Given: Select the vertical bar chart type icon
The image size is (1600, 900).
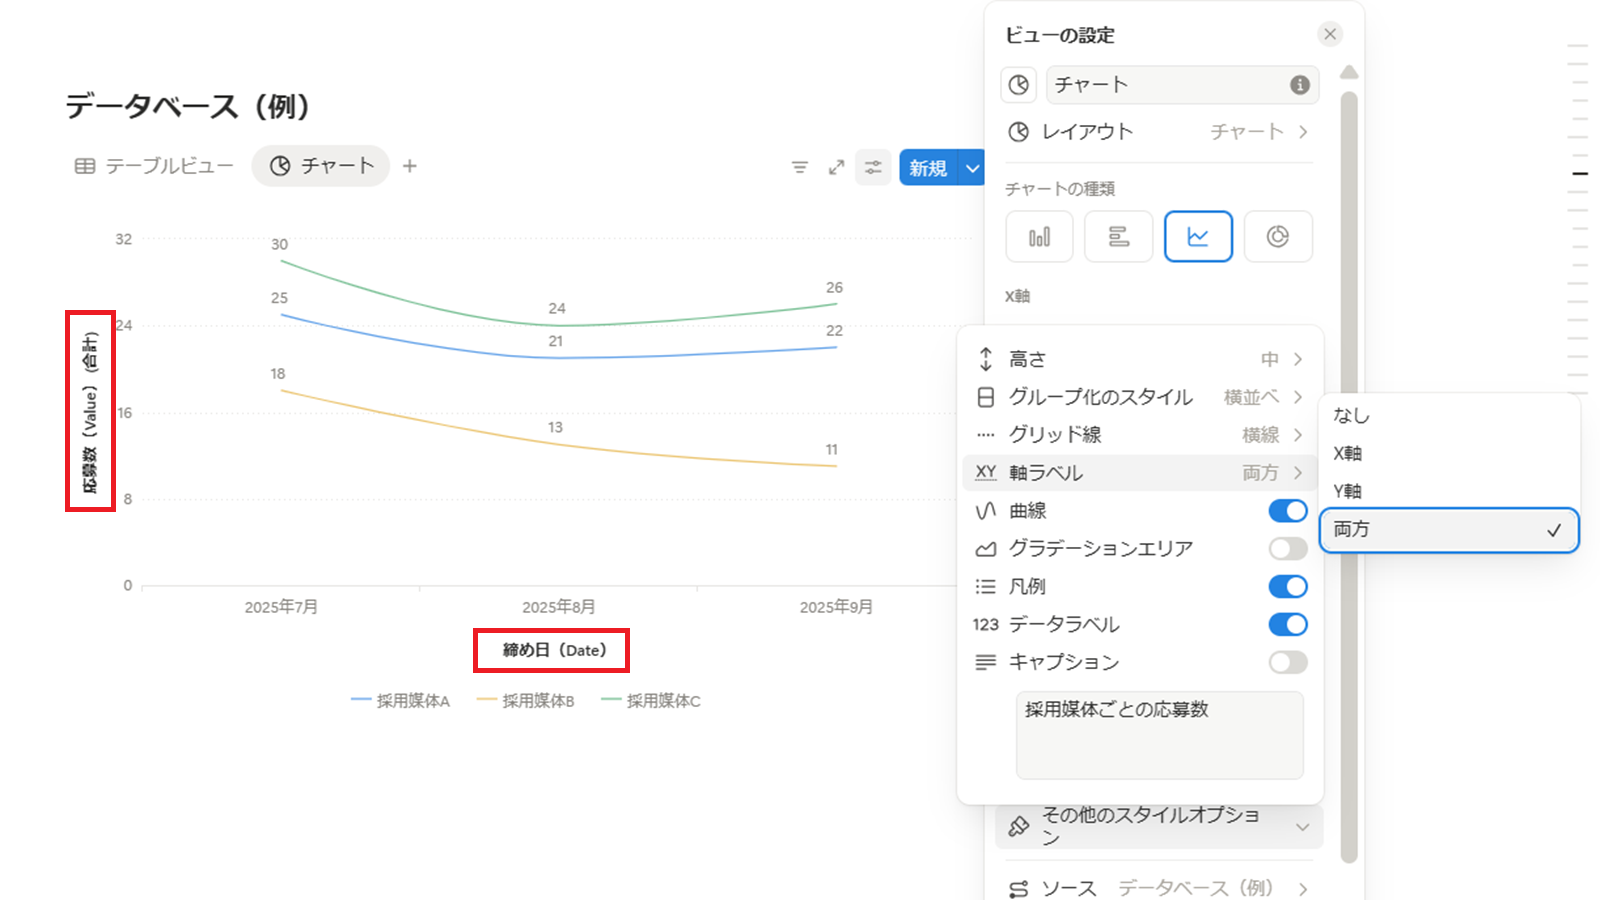Looking at the screenshot, I should 1039,237.
